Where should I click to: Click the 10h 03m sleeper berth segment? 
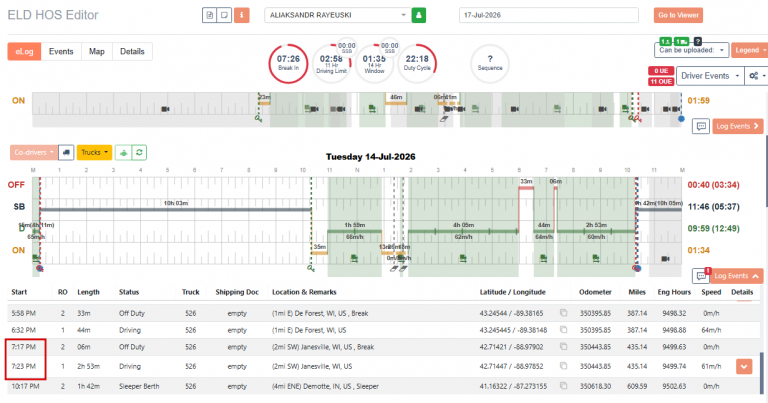point(175,210)
